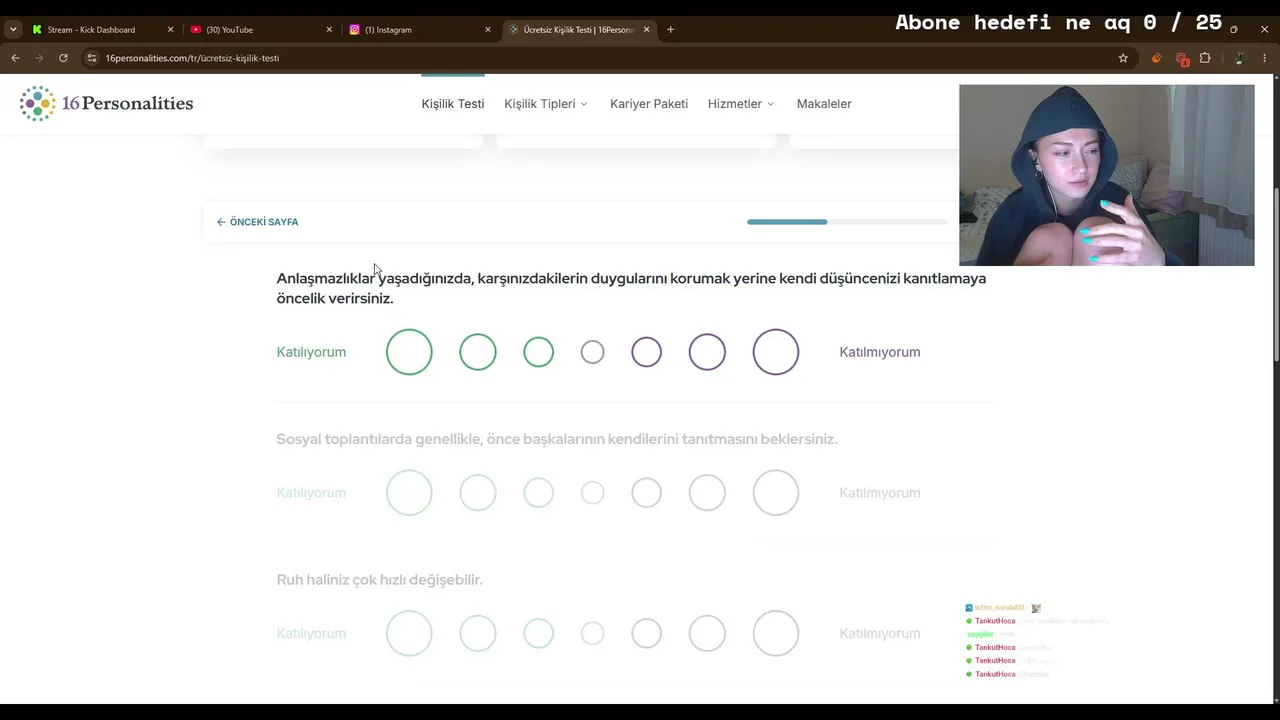
Task: Close the Instagram tab
Action: 488,30
